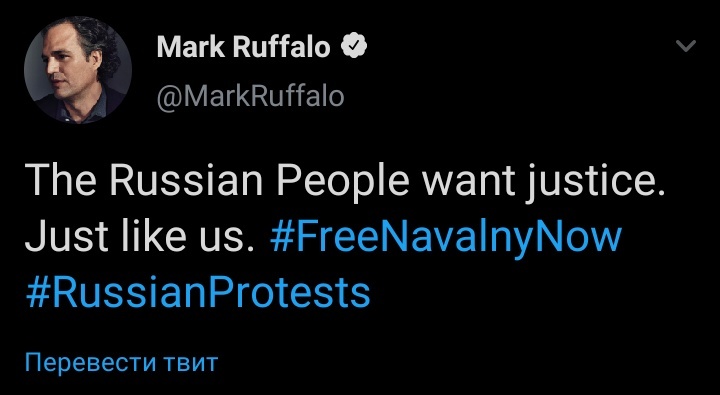Click the word "want" in the tweet

click(468, 181)
